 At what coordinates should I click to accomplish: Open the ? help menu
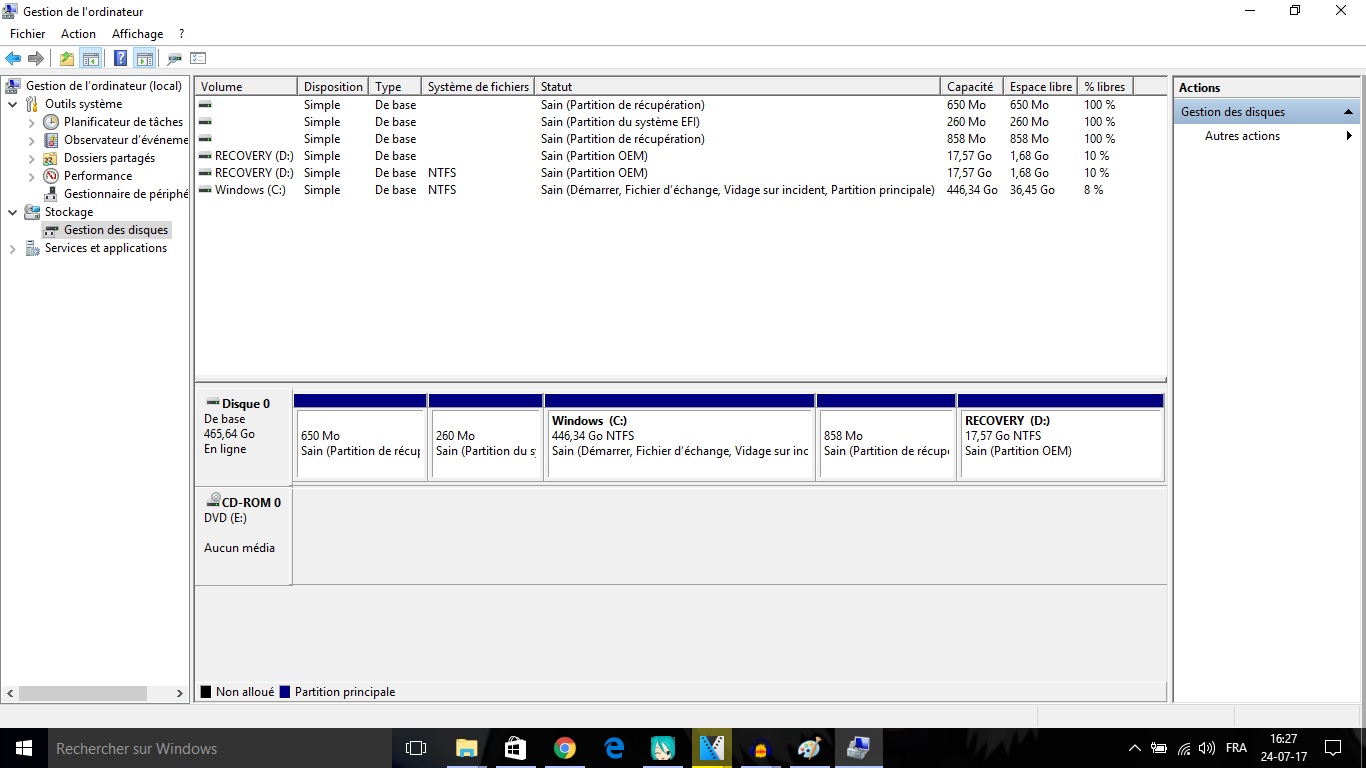tap(181, 34)
